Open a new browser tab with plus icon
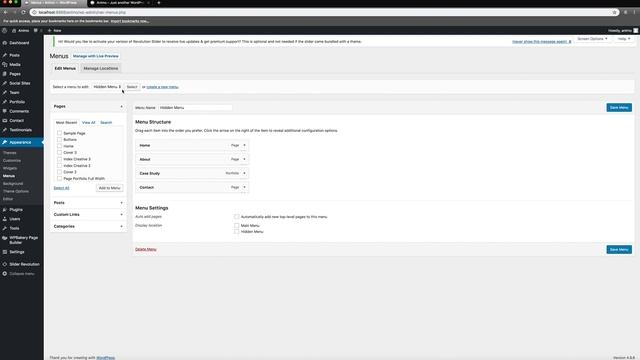 159,2
